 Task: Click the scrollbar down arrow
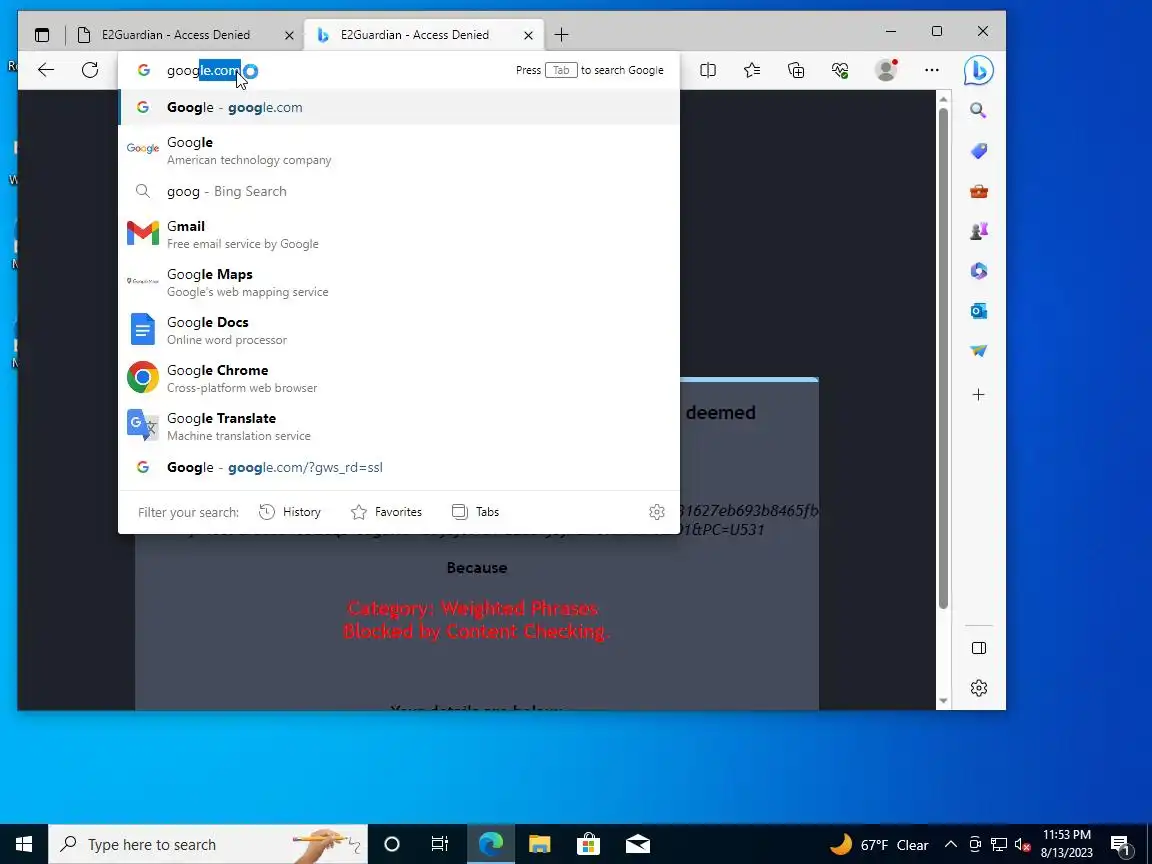coord(943,701)
